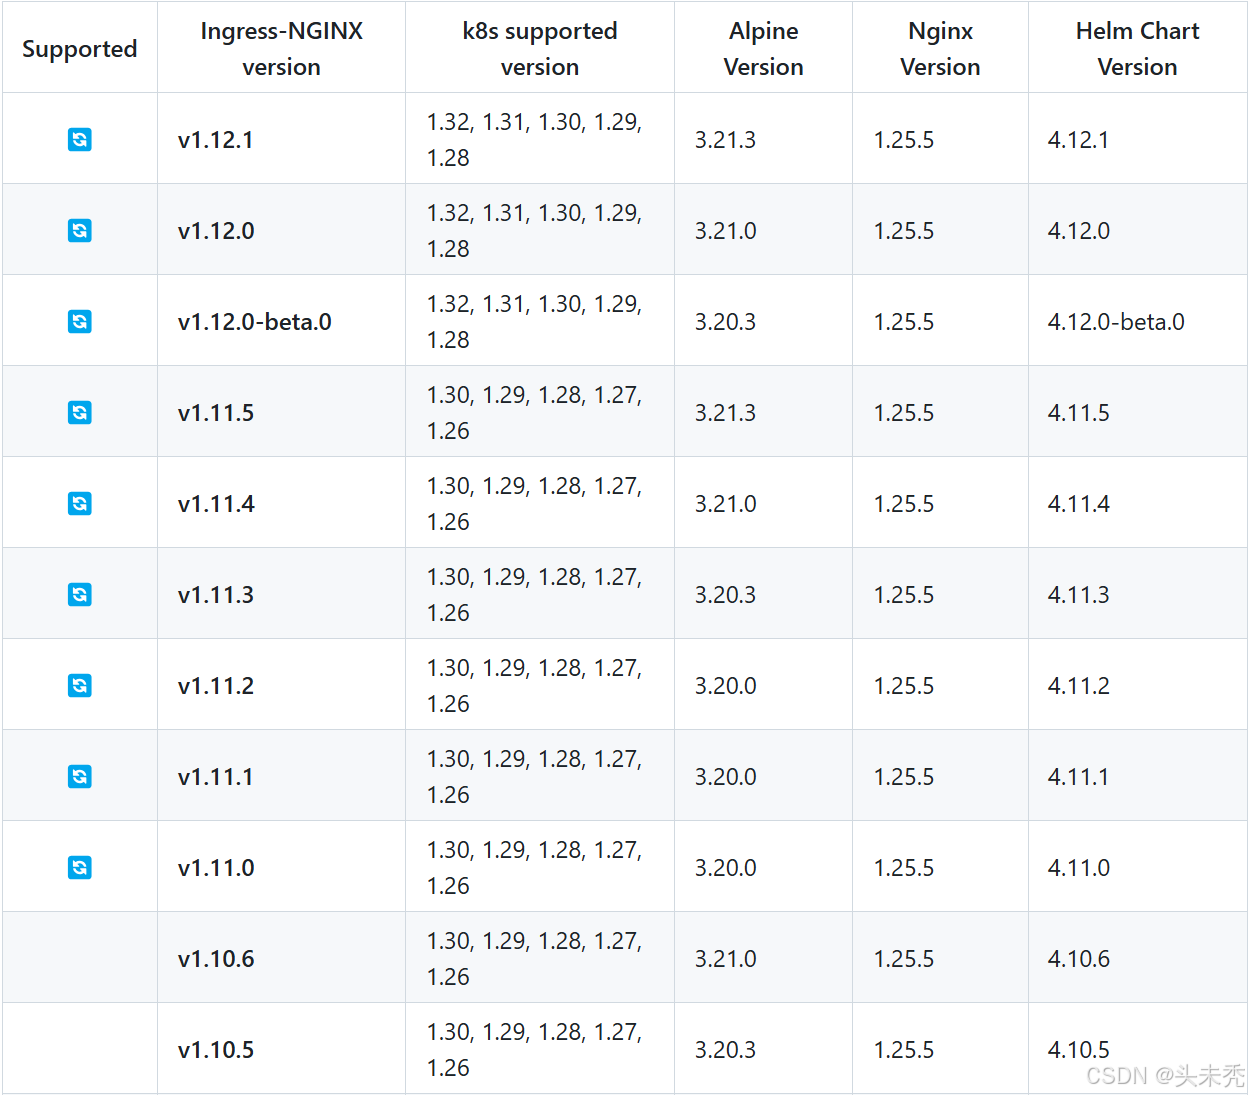Screen dimensions: 1249x1095
Task: Click Nginx version 1.25.5 in v1.12.1 row
Action: 904,140
